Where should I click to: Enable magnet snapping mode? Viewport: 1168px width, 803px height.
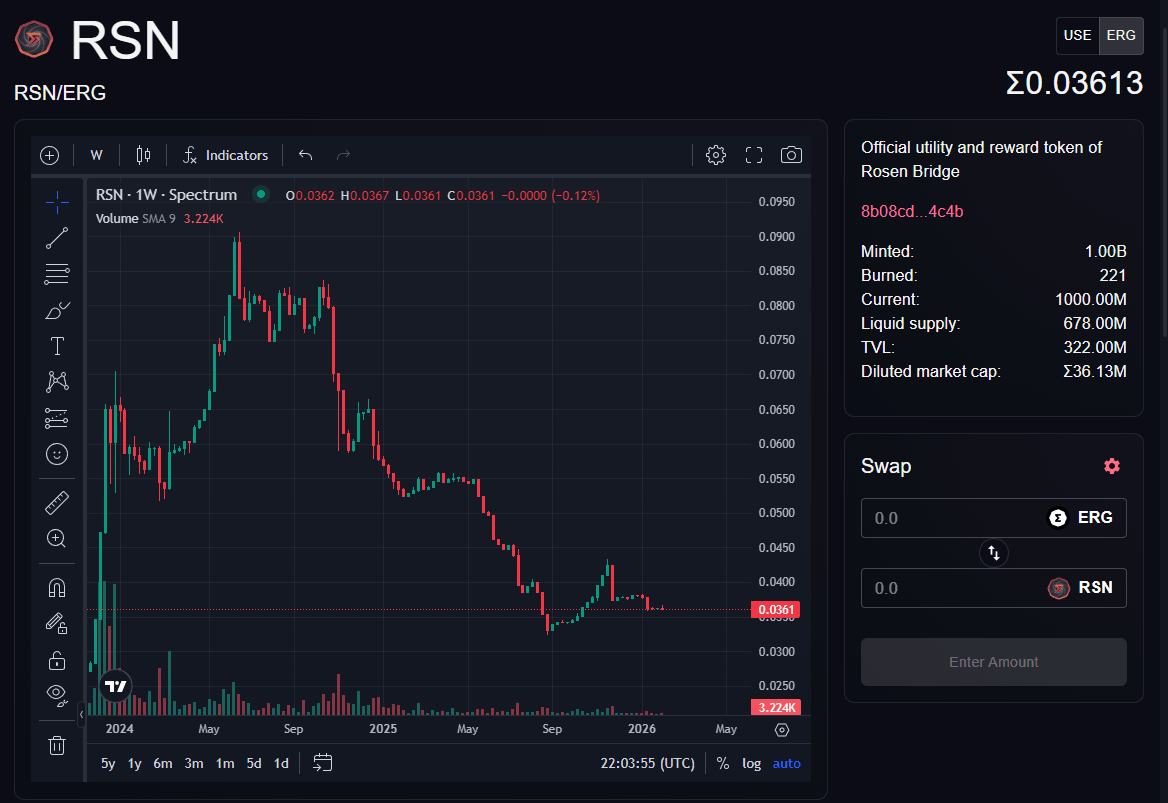click(57, 587)
